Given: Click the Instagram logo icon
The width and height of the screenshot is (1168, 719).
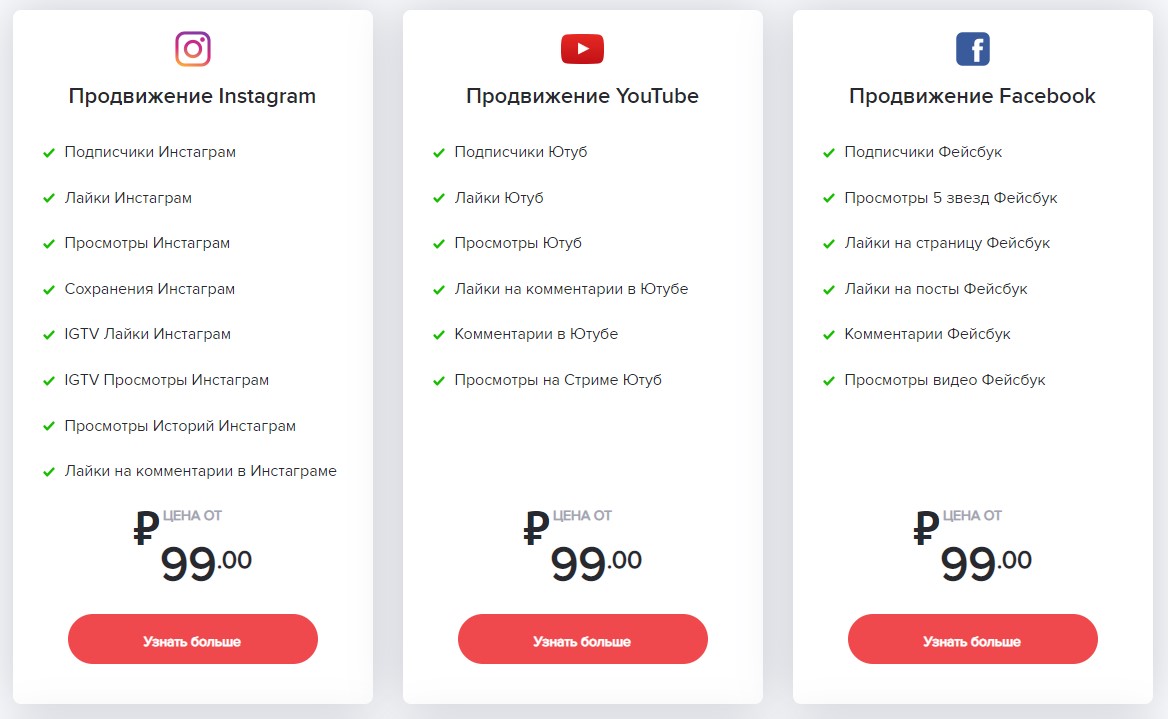Looking at the screenshot, I should pos(193,48).
